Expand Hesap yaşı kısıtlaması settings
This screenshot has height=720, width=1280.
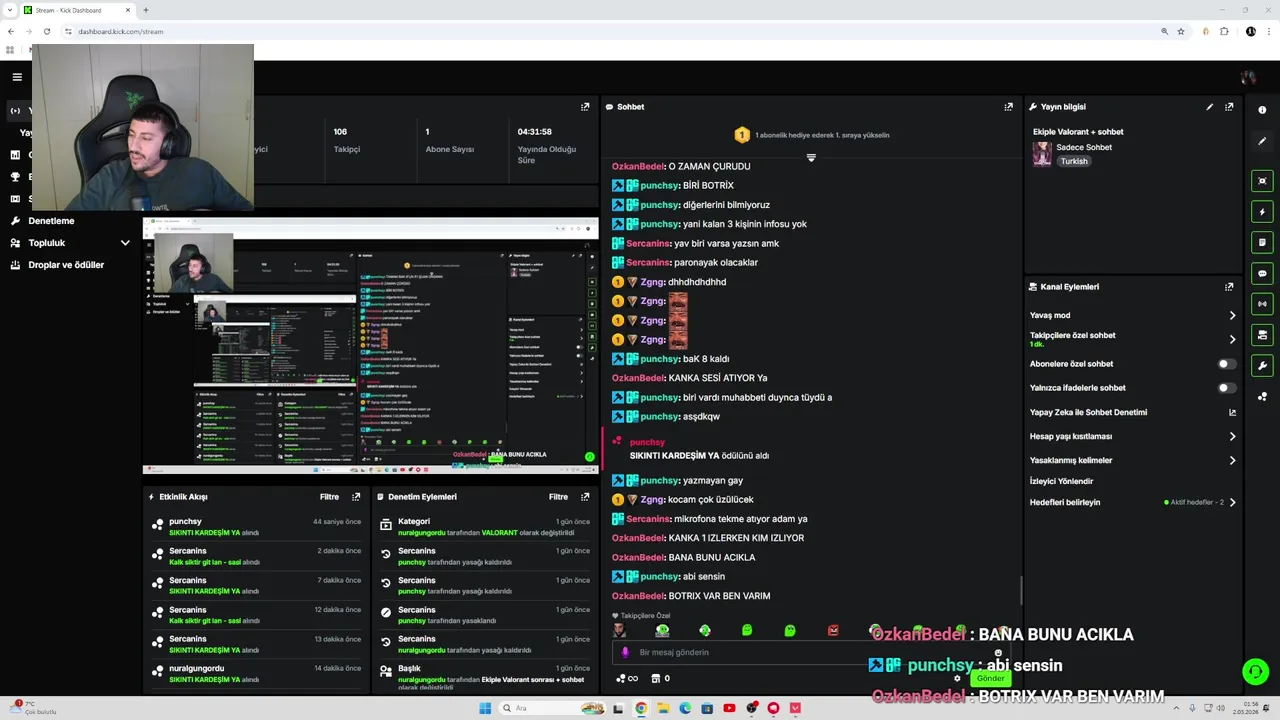(x=1232, y=436)
